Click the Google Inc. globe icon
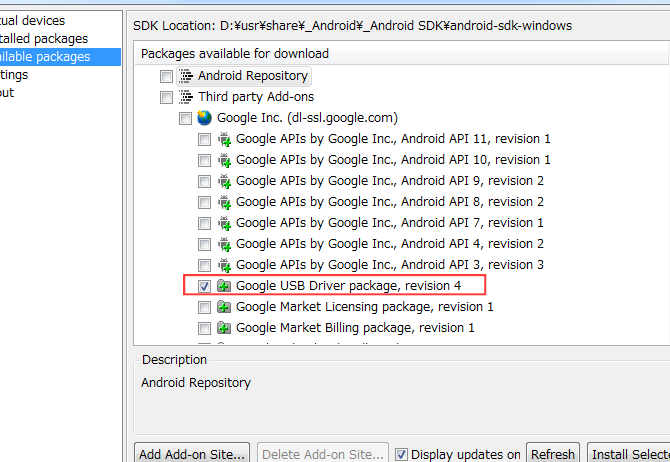The image size is (670, 462). [204, 118]
